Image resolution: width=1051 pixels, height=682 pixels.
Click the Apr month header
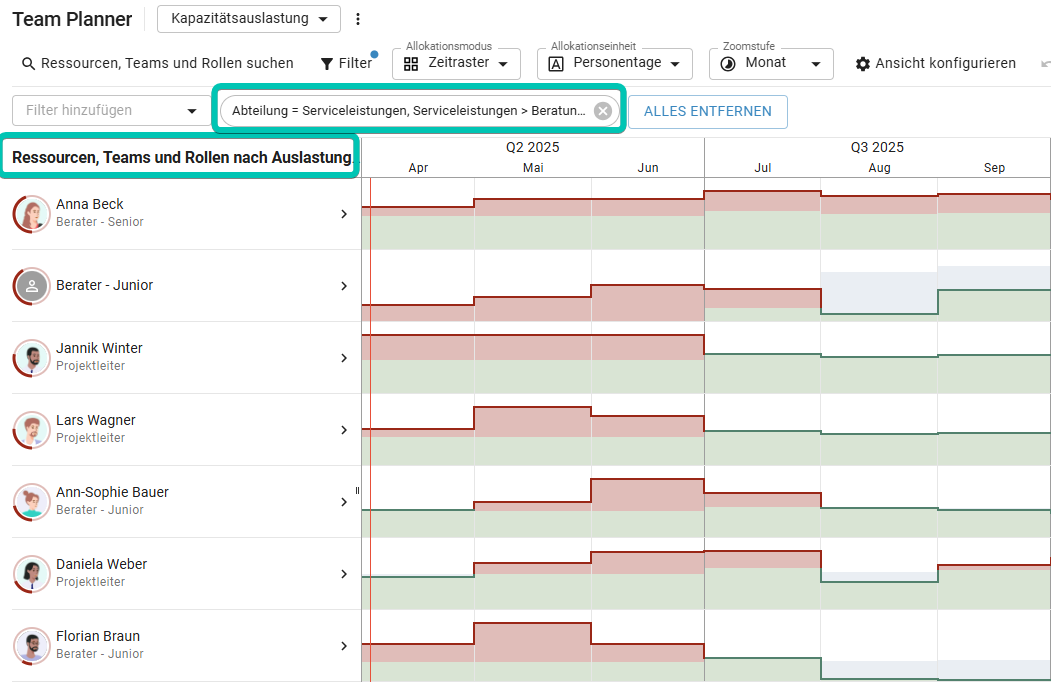tap(418, 168)
